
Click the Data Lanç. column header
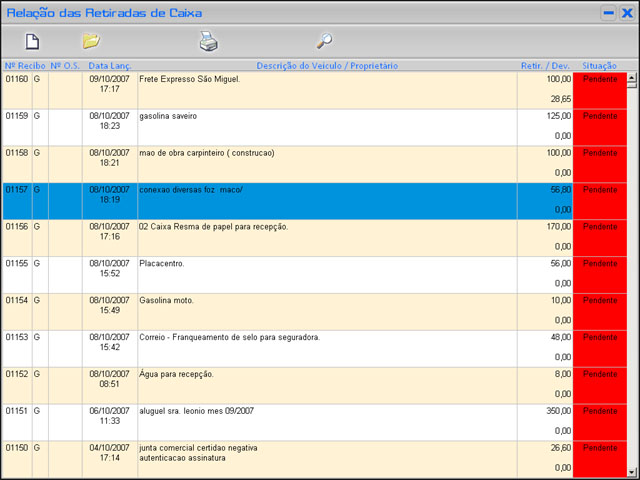(109, 65)
